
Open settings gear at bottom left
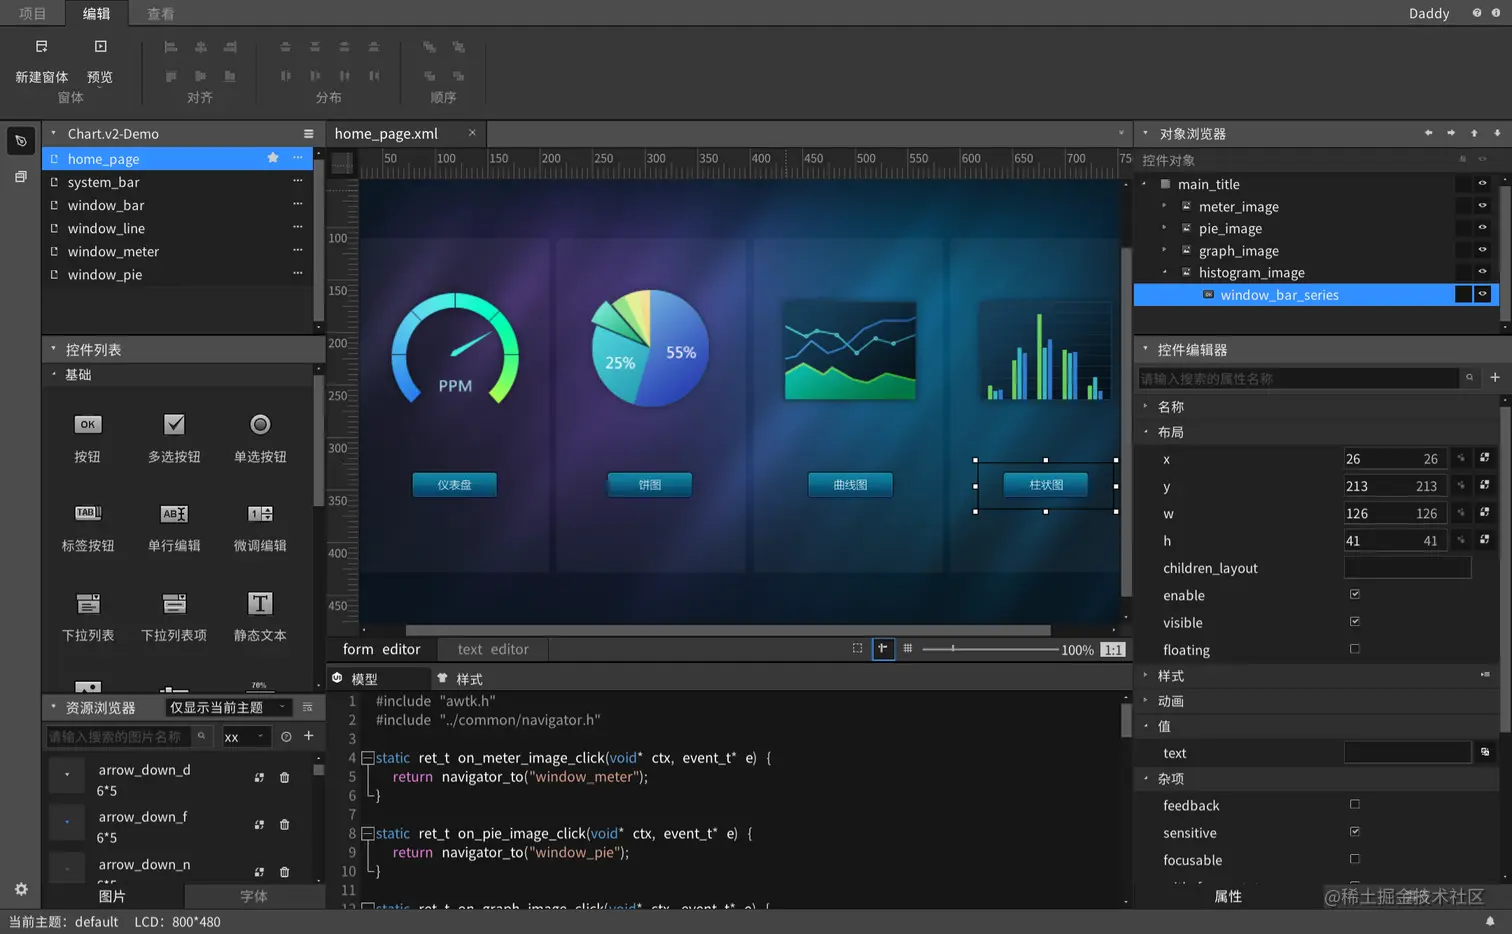tap(21, 889)
